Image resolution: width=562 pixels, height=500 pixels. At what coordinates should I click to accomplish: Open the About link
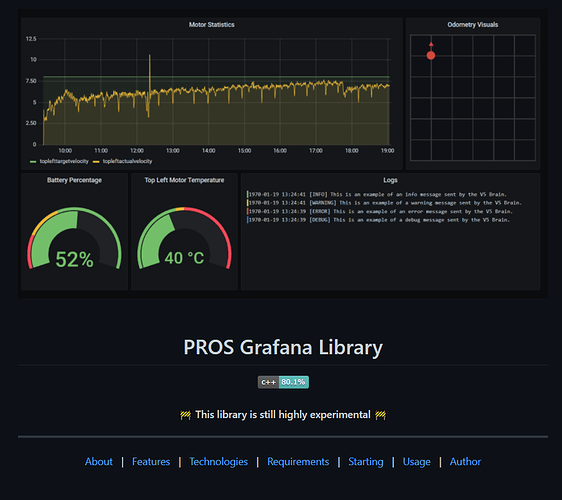[x=99, y=461]
